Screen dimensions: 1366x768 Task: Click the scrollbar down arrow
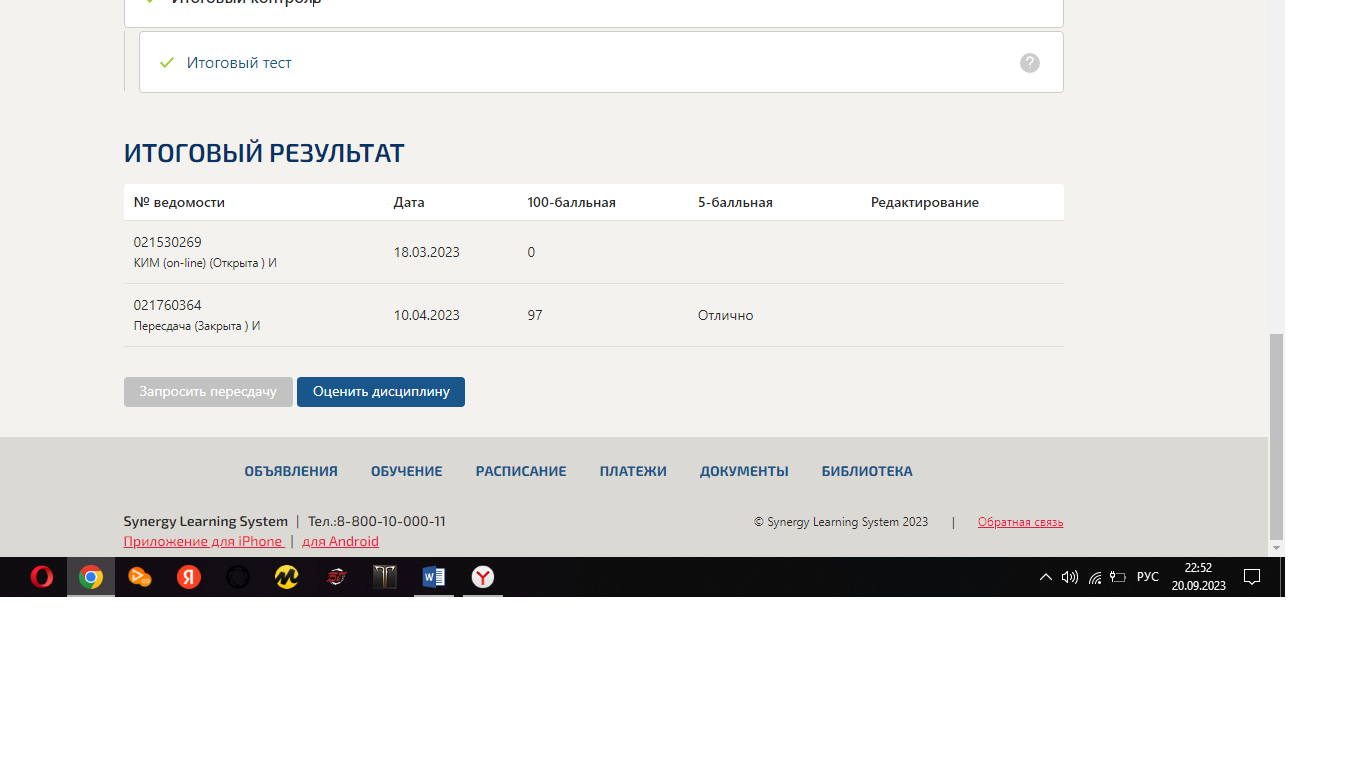click(x=1276, y=549)
